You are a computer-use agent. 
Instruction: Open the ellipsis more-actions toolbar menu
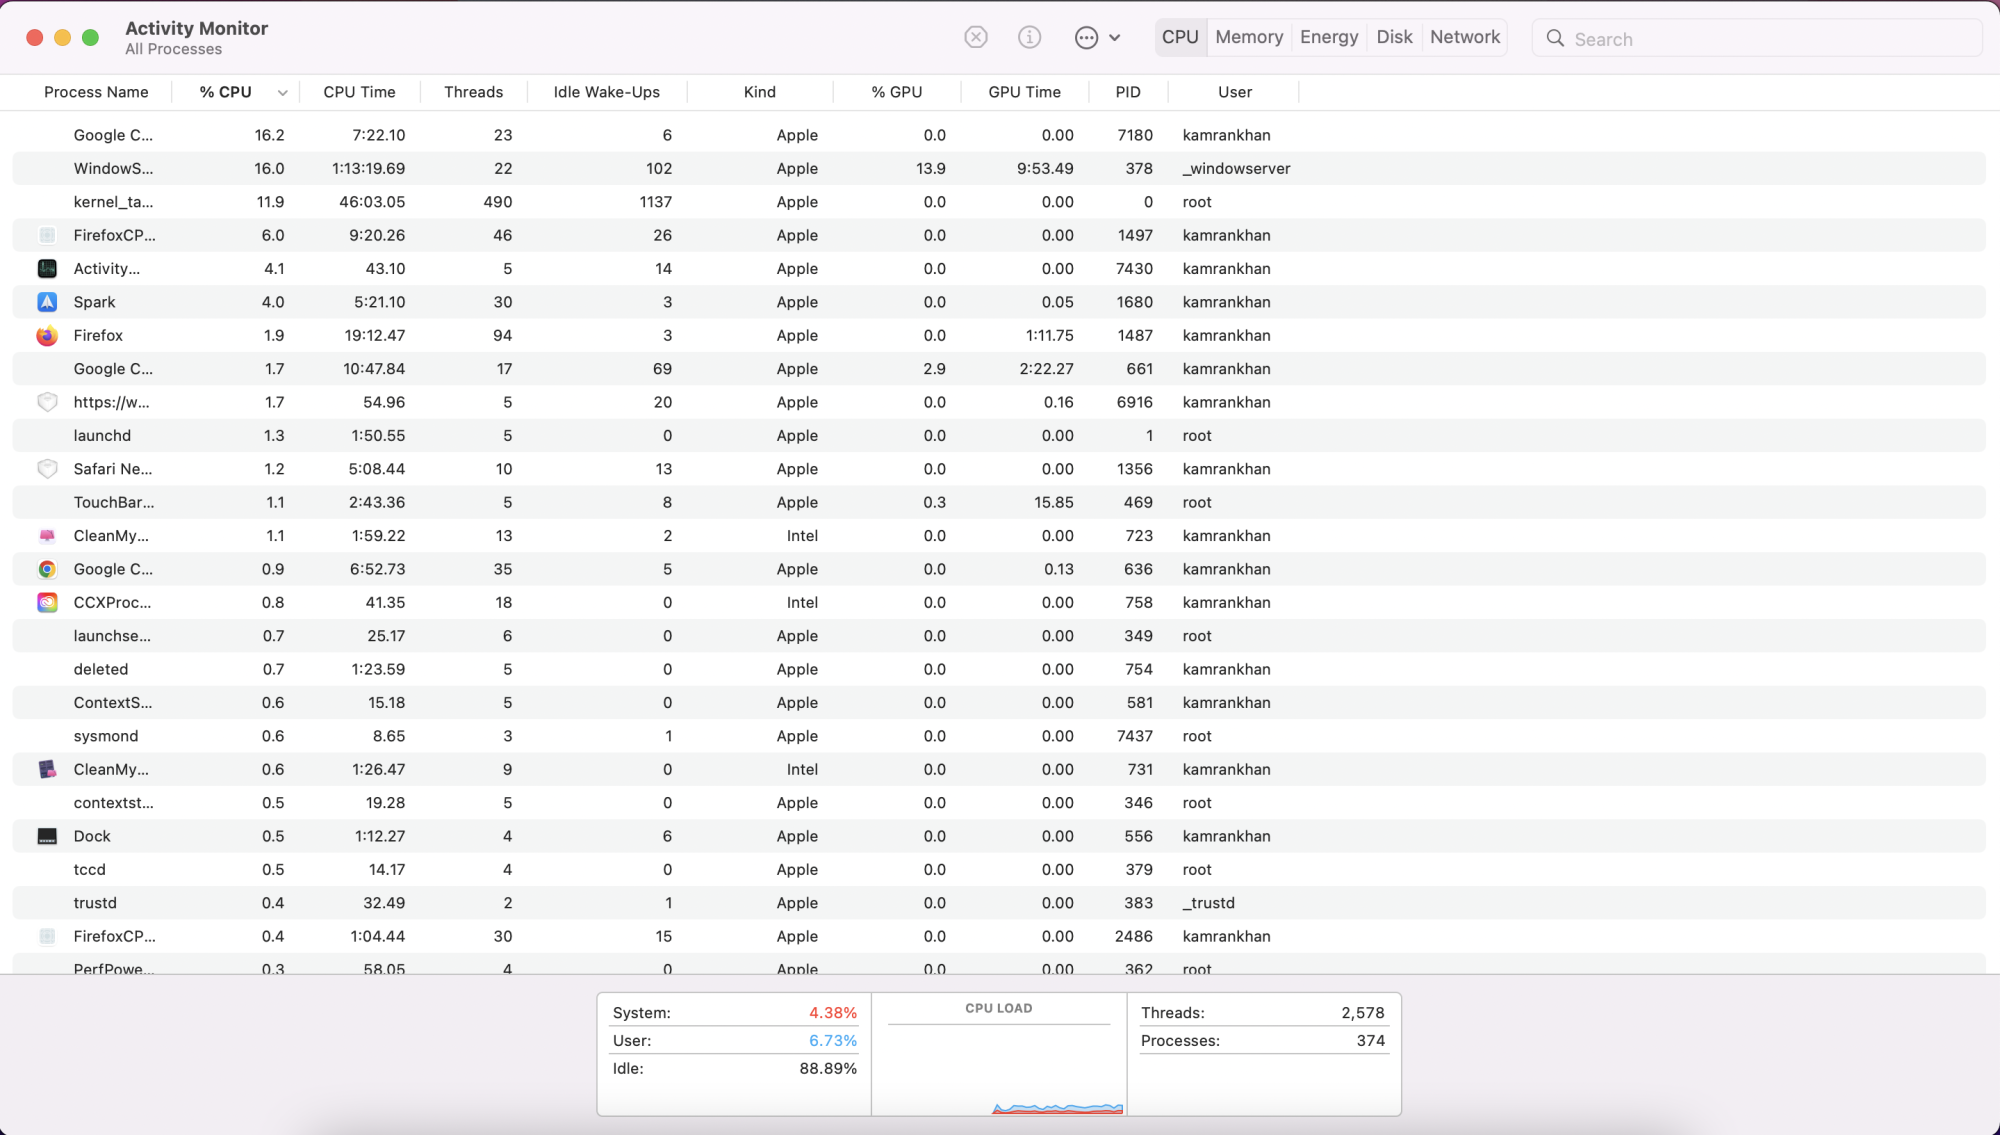point(1097,37)
